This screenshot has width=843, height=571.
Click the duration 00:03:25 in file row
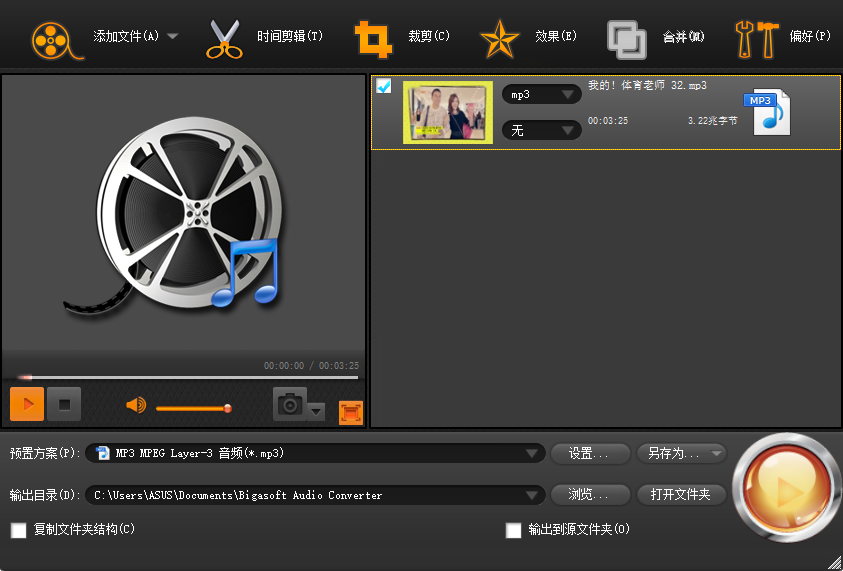point(608,121)
